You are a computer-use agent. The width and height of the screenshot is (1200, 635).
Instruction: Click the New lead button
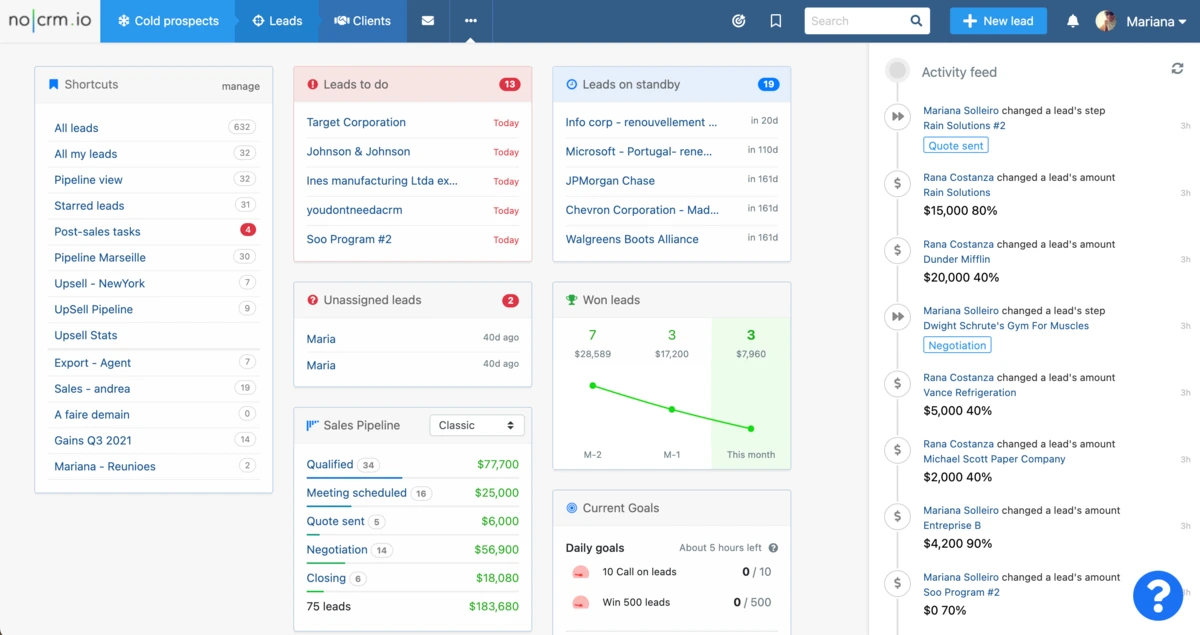(997, 21)
